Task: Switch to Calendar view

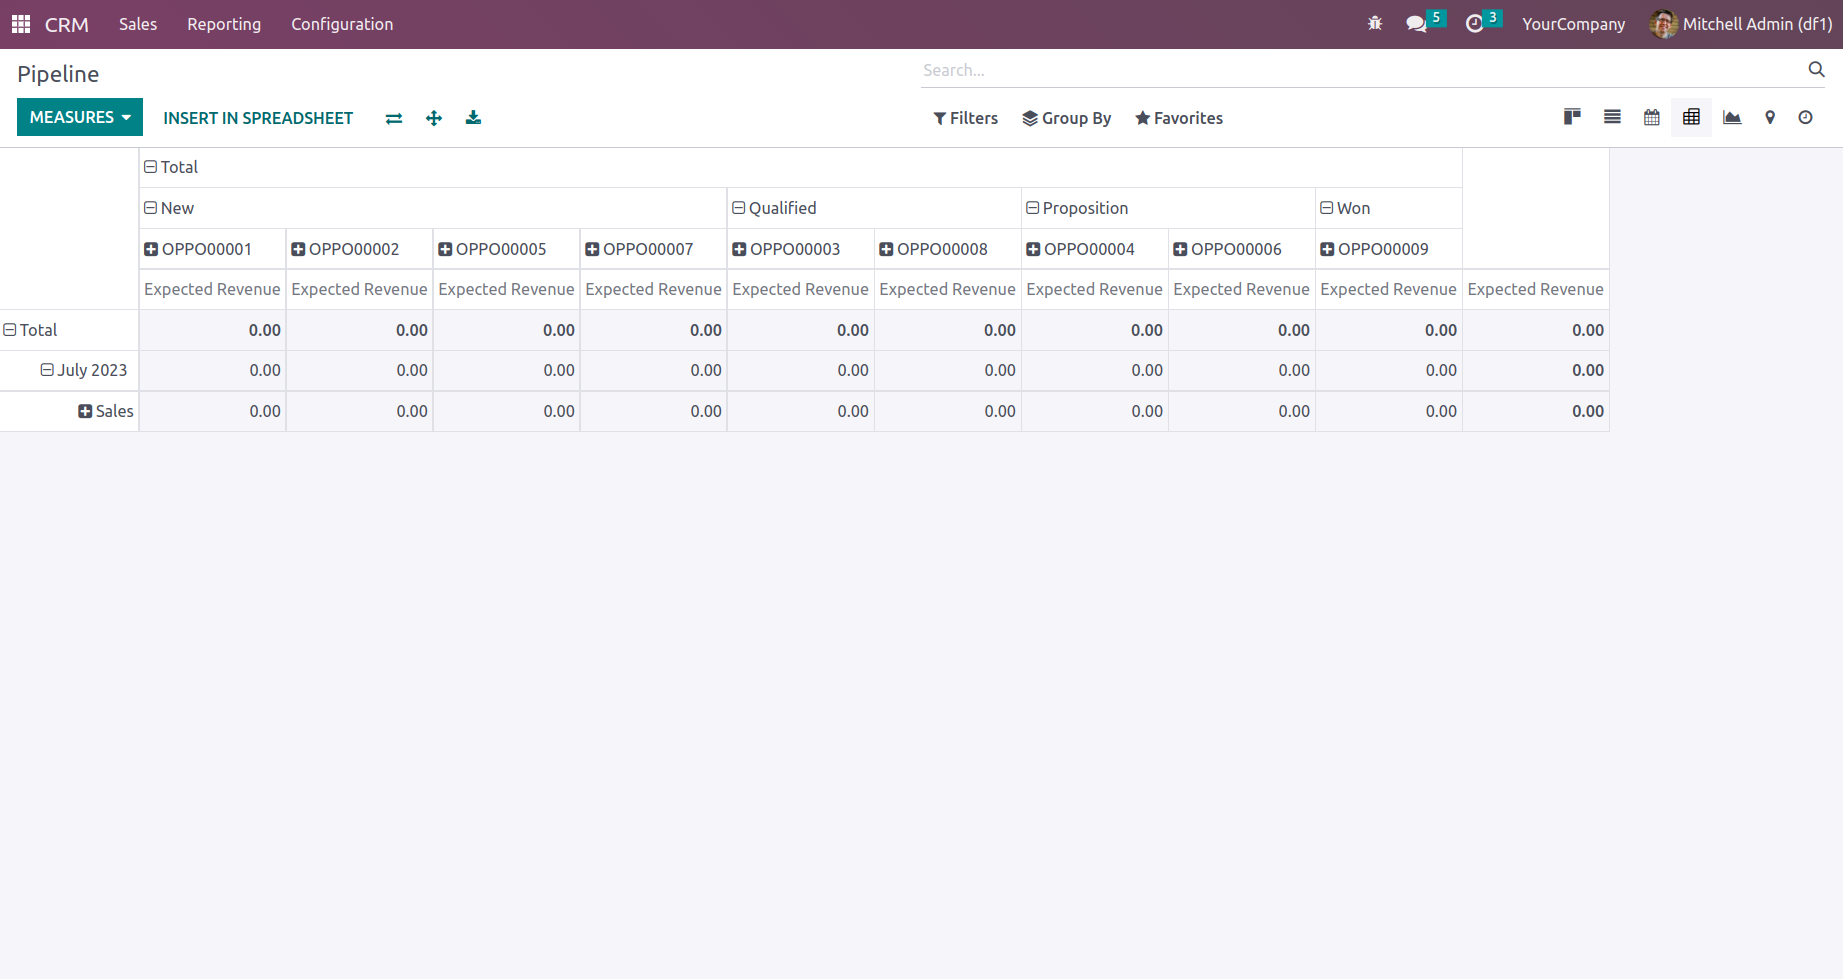Action: click(1652, 117)
